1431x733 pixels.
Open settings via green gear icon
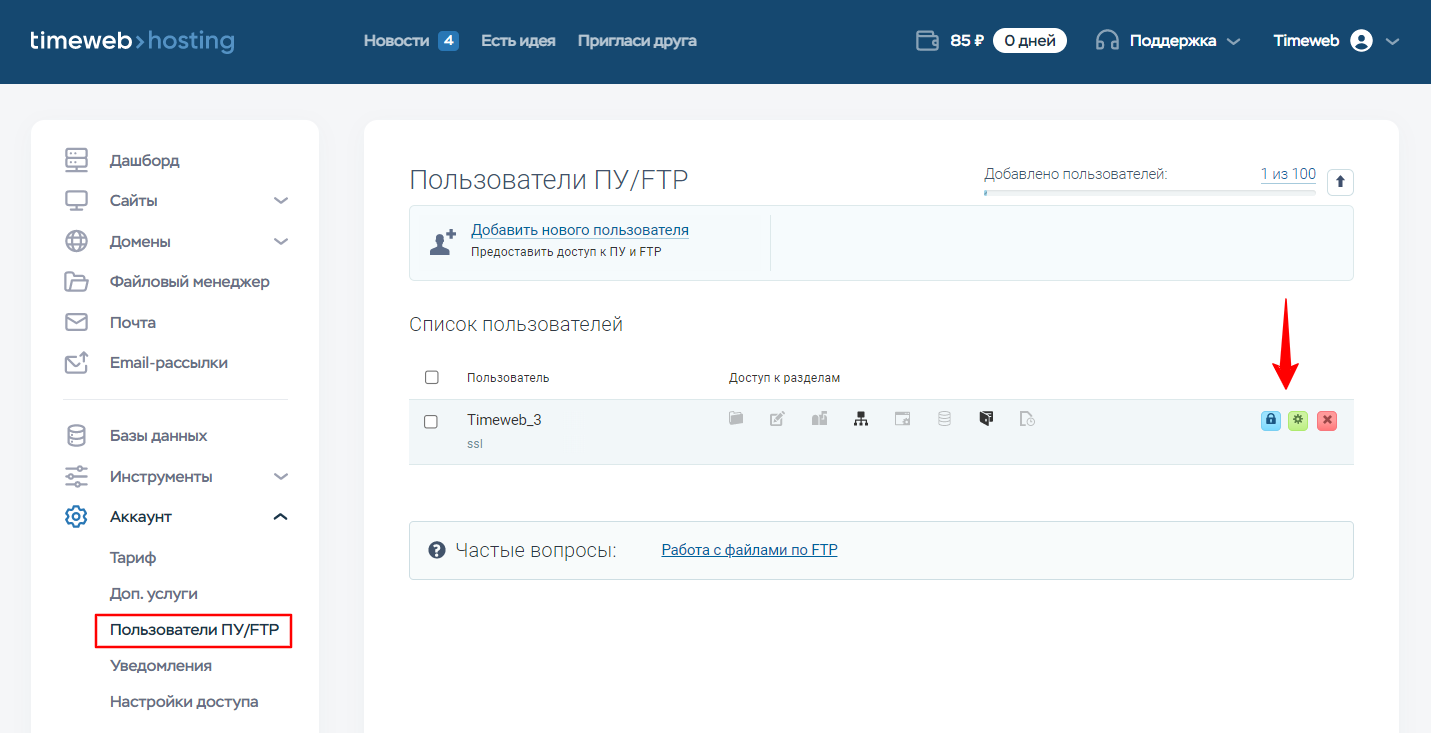1298,420
